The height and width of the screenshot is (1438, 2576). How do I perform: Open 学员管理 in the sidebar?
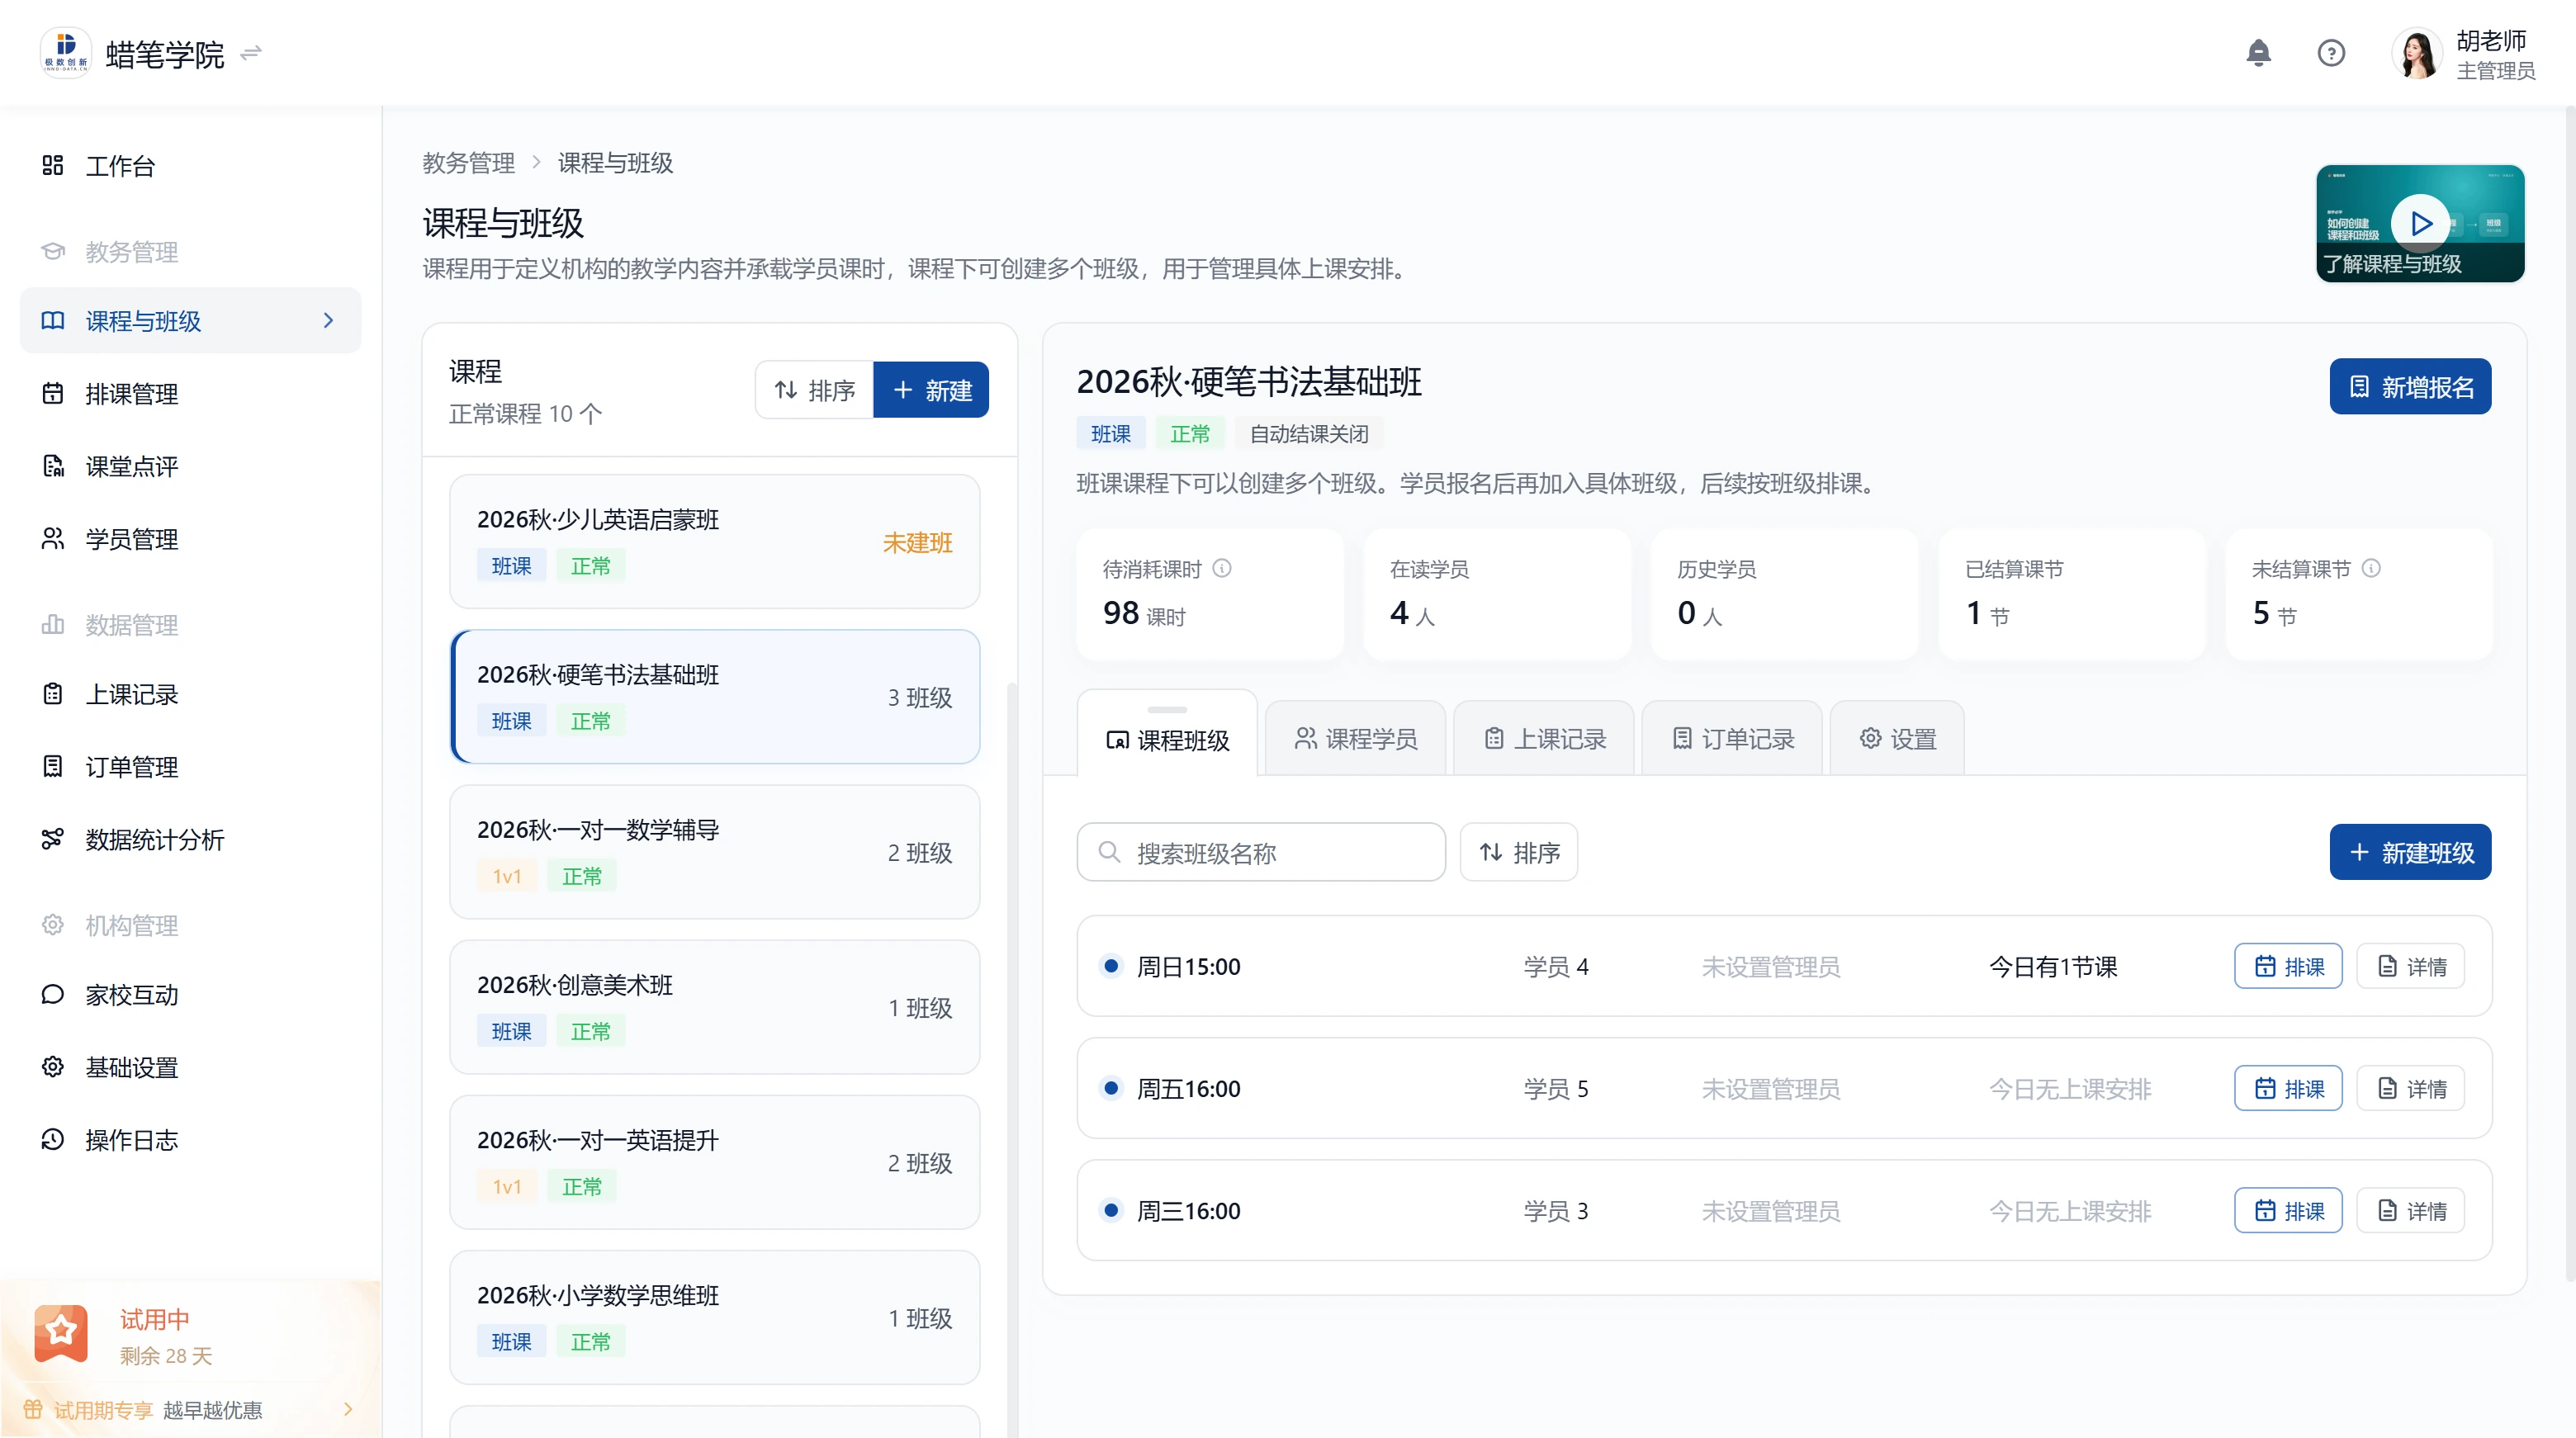coord(190,539)
